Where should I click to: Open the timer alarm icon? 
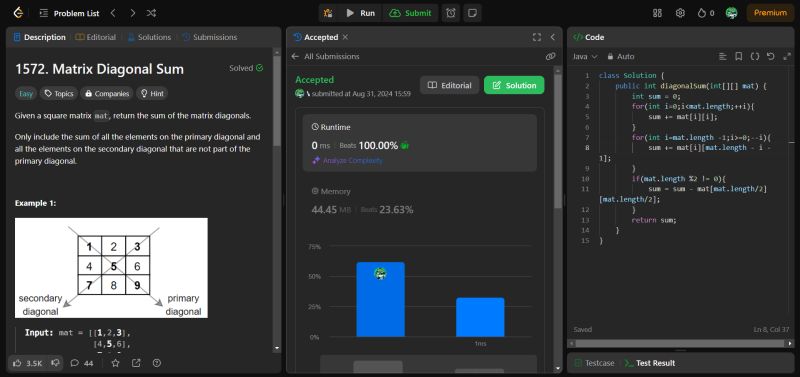click(x=451, y=13)
